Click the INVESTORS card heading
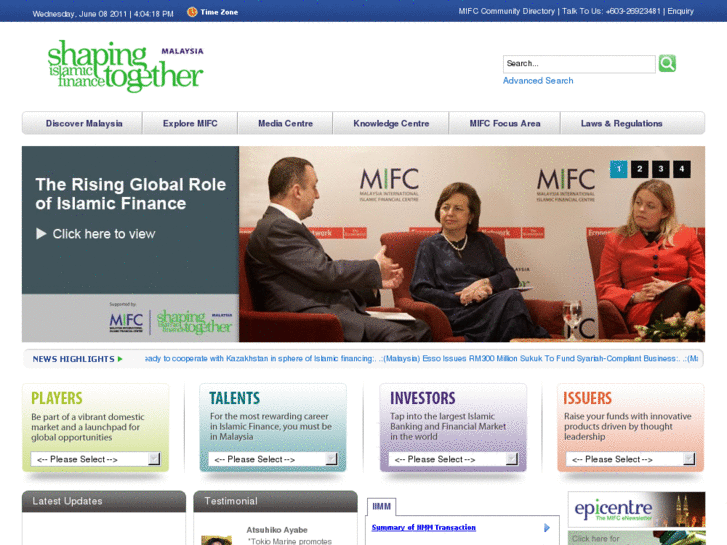The image size is (727, 545). (422, 398)
